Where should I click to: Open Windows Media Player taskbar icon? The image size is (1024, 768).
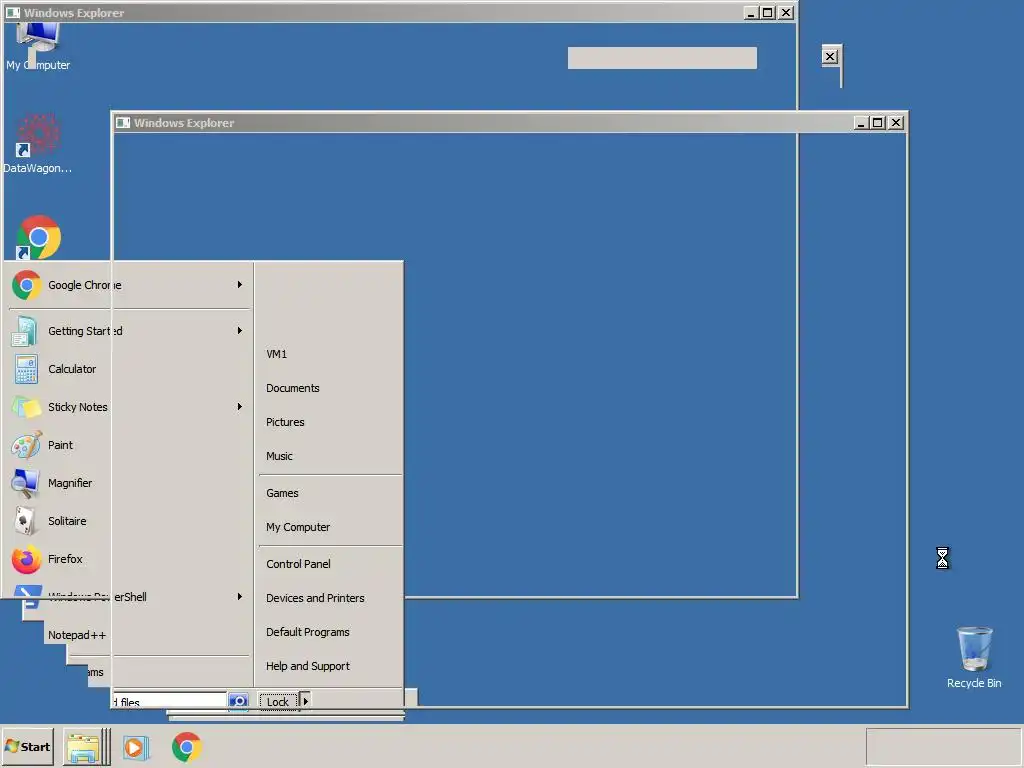click(135, 747)
